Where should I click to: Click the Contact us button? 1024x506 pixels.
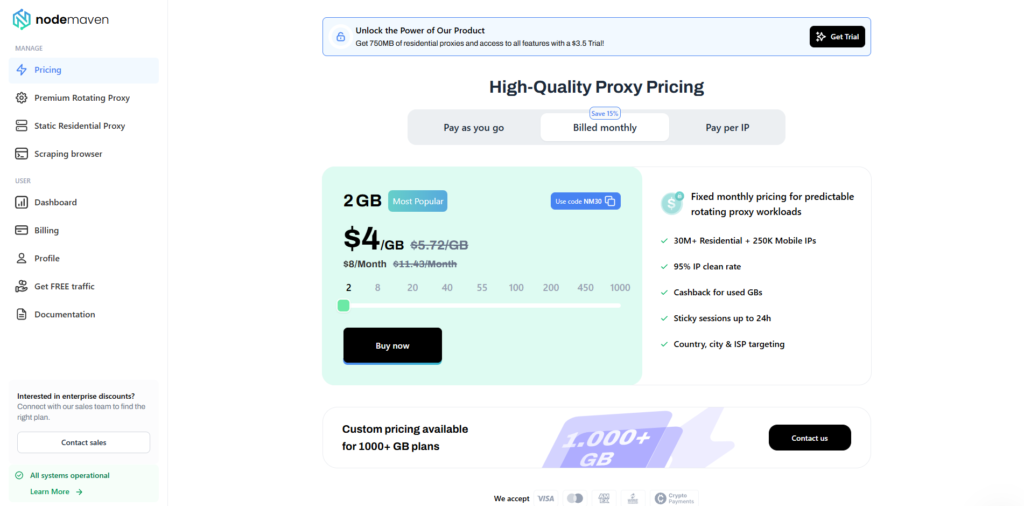(x=809, y=438)
